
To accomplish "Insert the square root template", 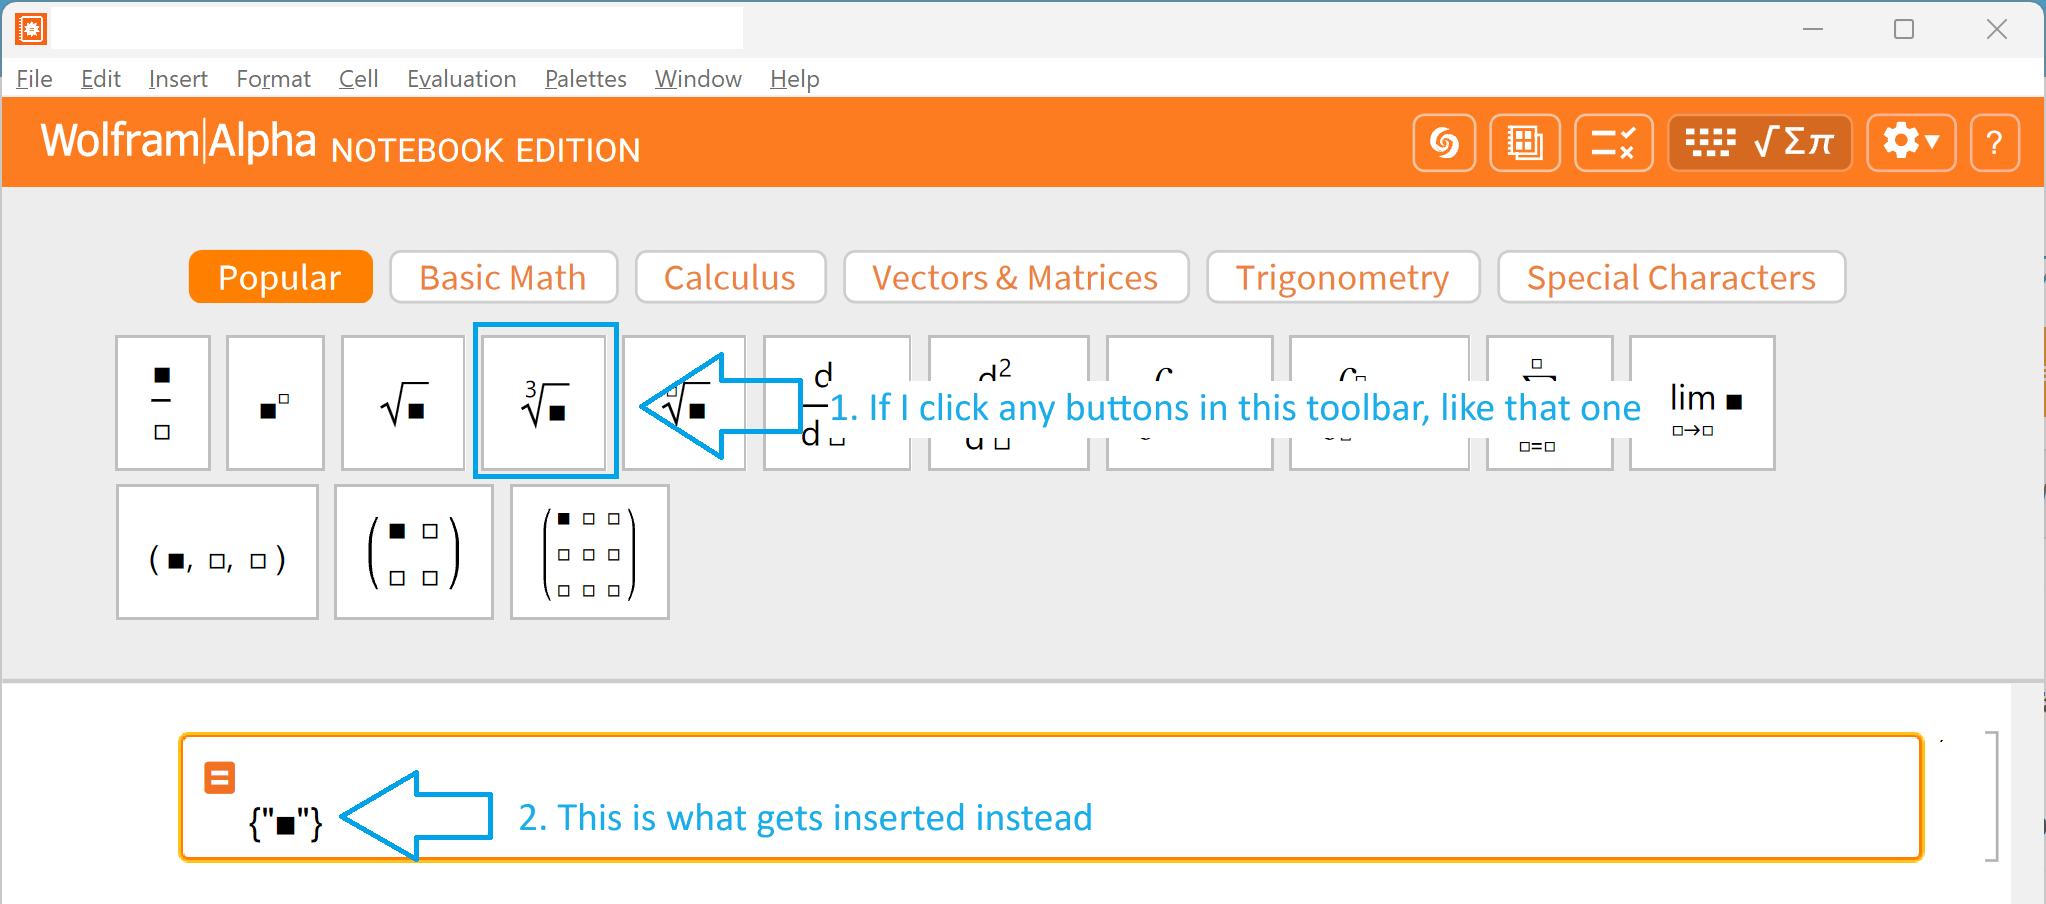I will click(x=403, y=403).
